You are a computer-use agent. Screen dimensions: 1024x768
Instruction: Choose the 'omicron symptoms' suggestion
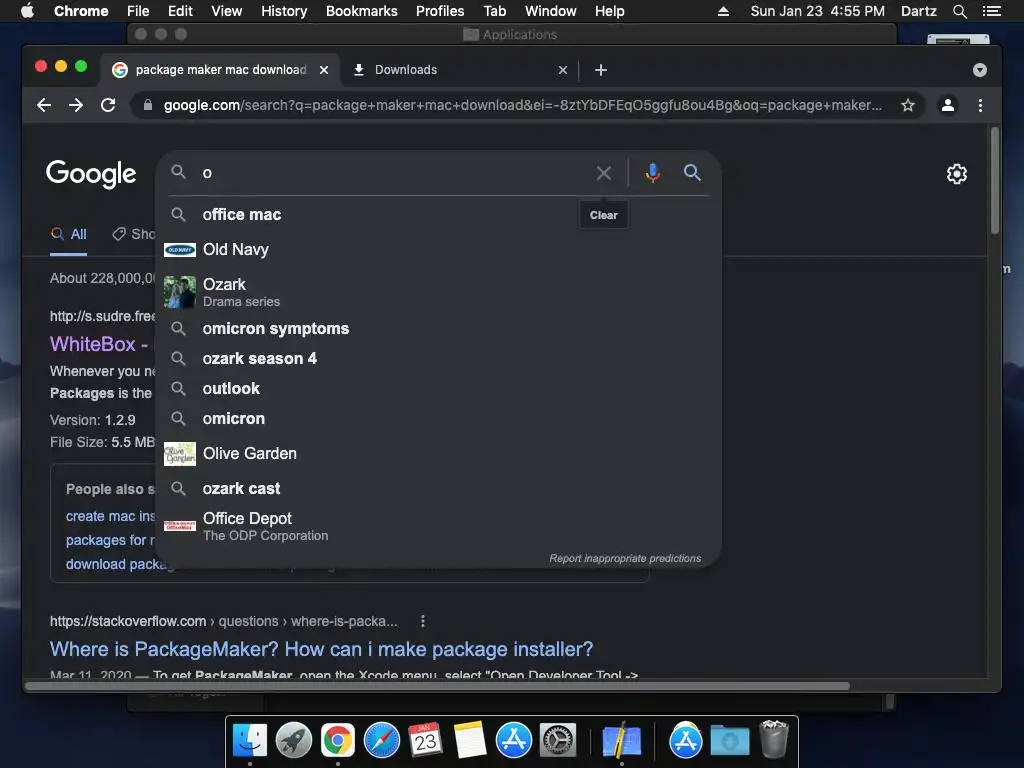[x=438, y=328]
